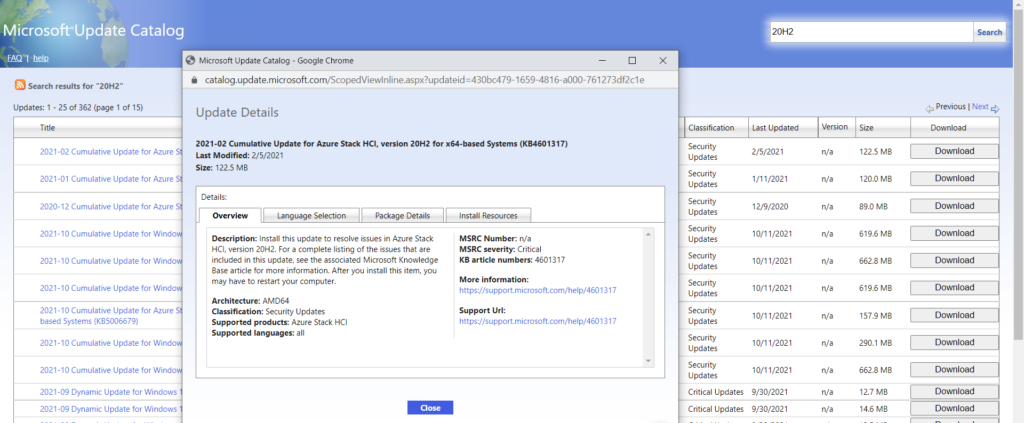Image resolution: width=1024 pixels, height=423 pixels.
Task: Open the 2021-02 Cumulative Update for Azure link
Action: 111,151
